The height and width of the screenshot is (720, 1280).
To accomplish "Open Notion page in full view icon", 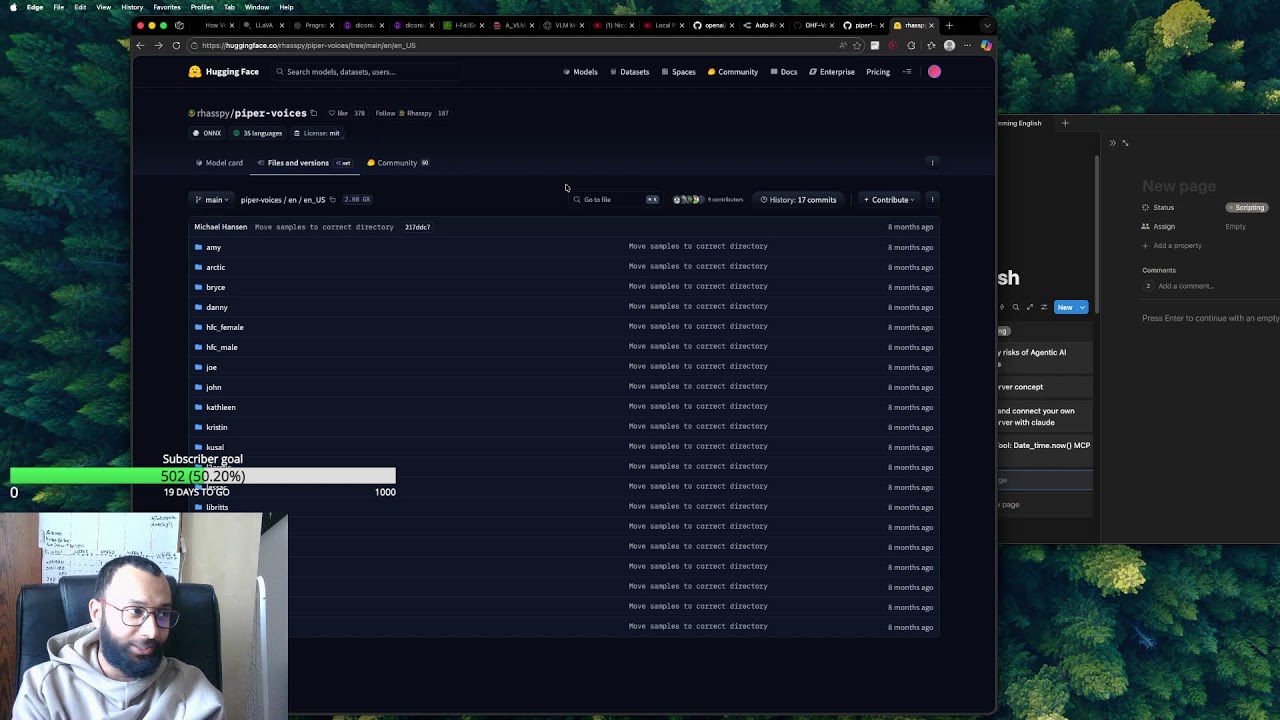I will click(x=1125, y=143).
